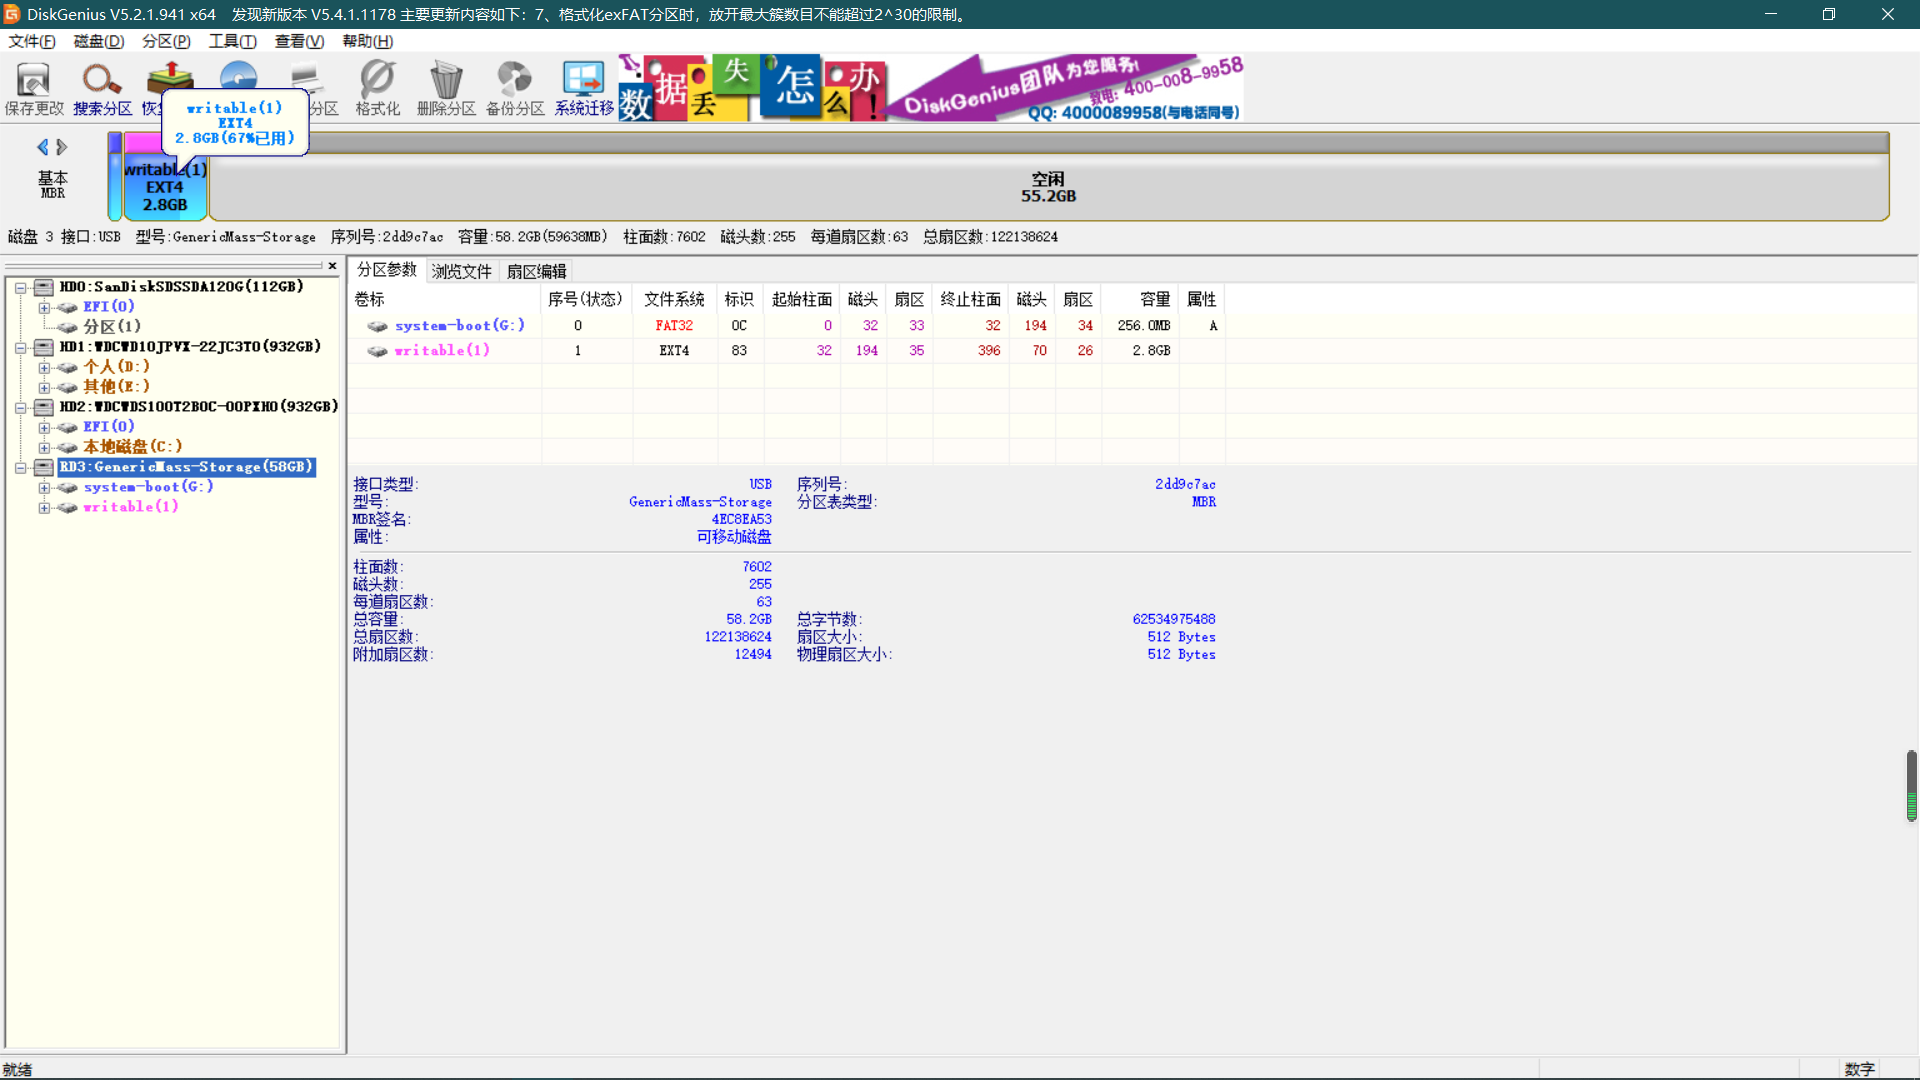The width and height of the screenshot is (1920, 1080).
Task: Click the 保存更改 save changes icon
Action: (34, 88)
